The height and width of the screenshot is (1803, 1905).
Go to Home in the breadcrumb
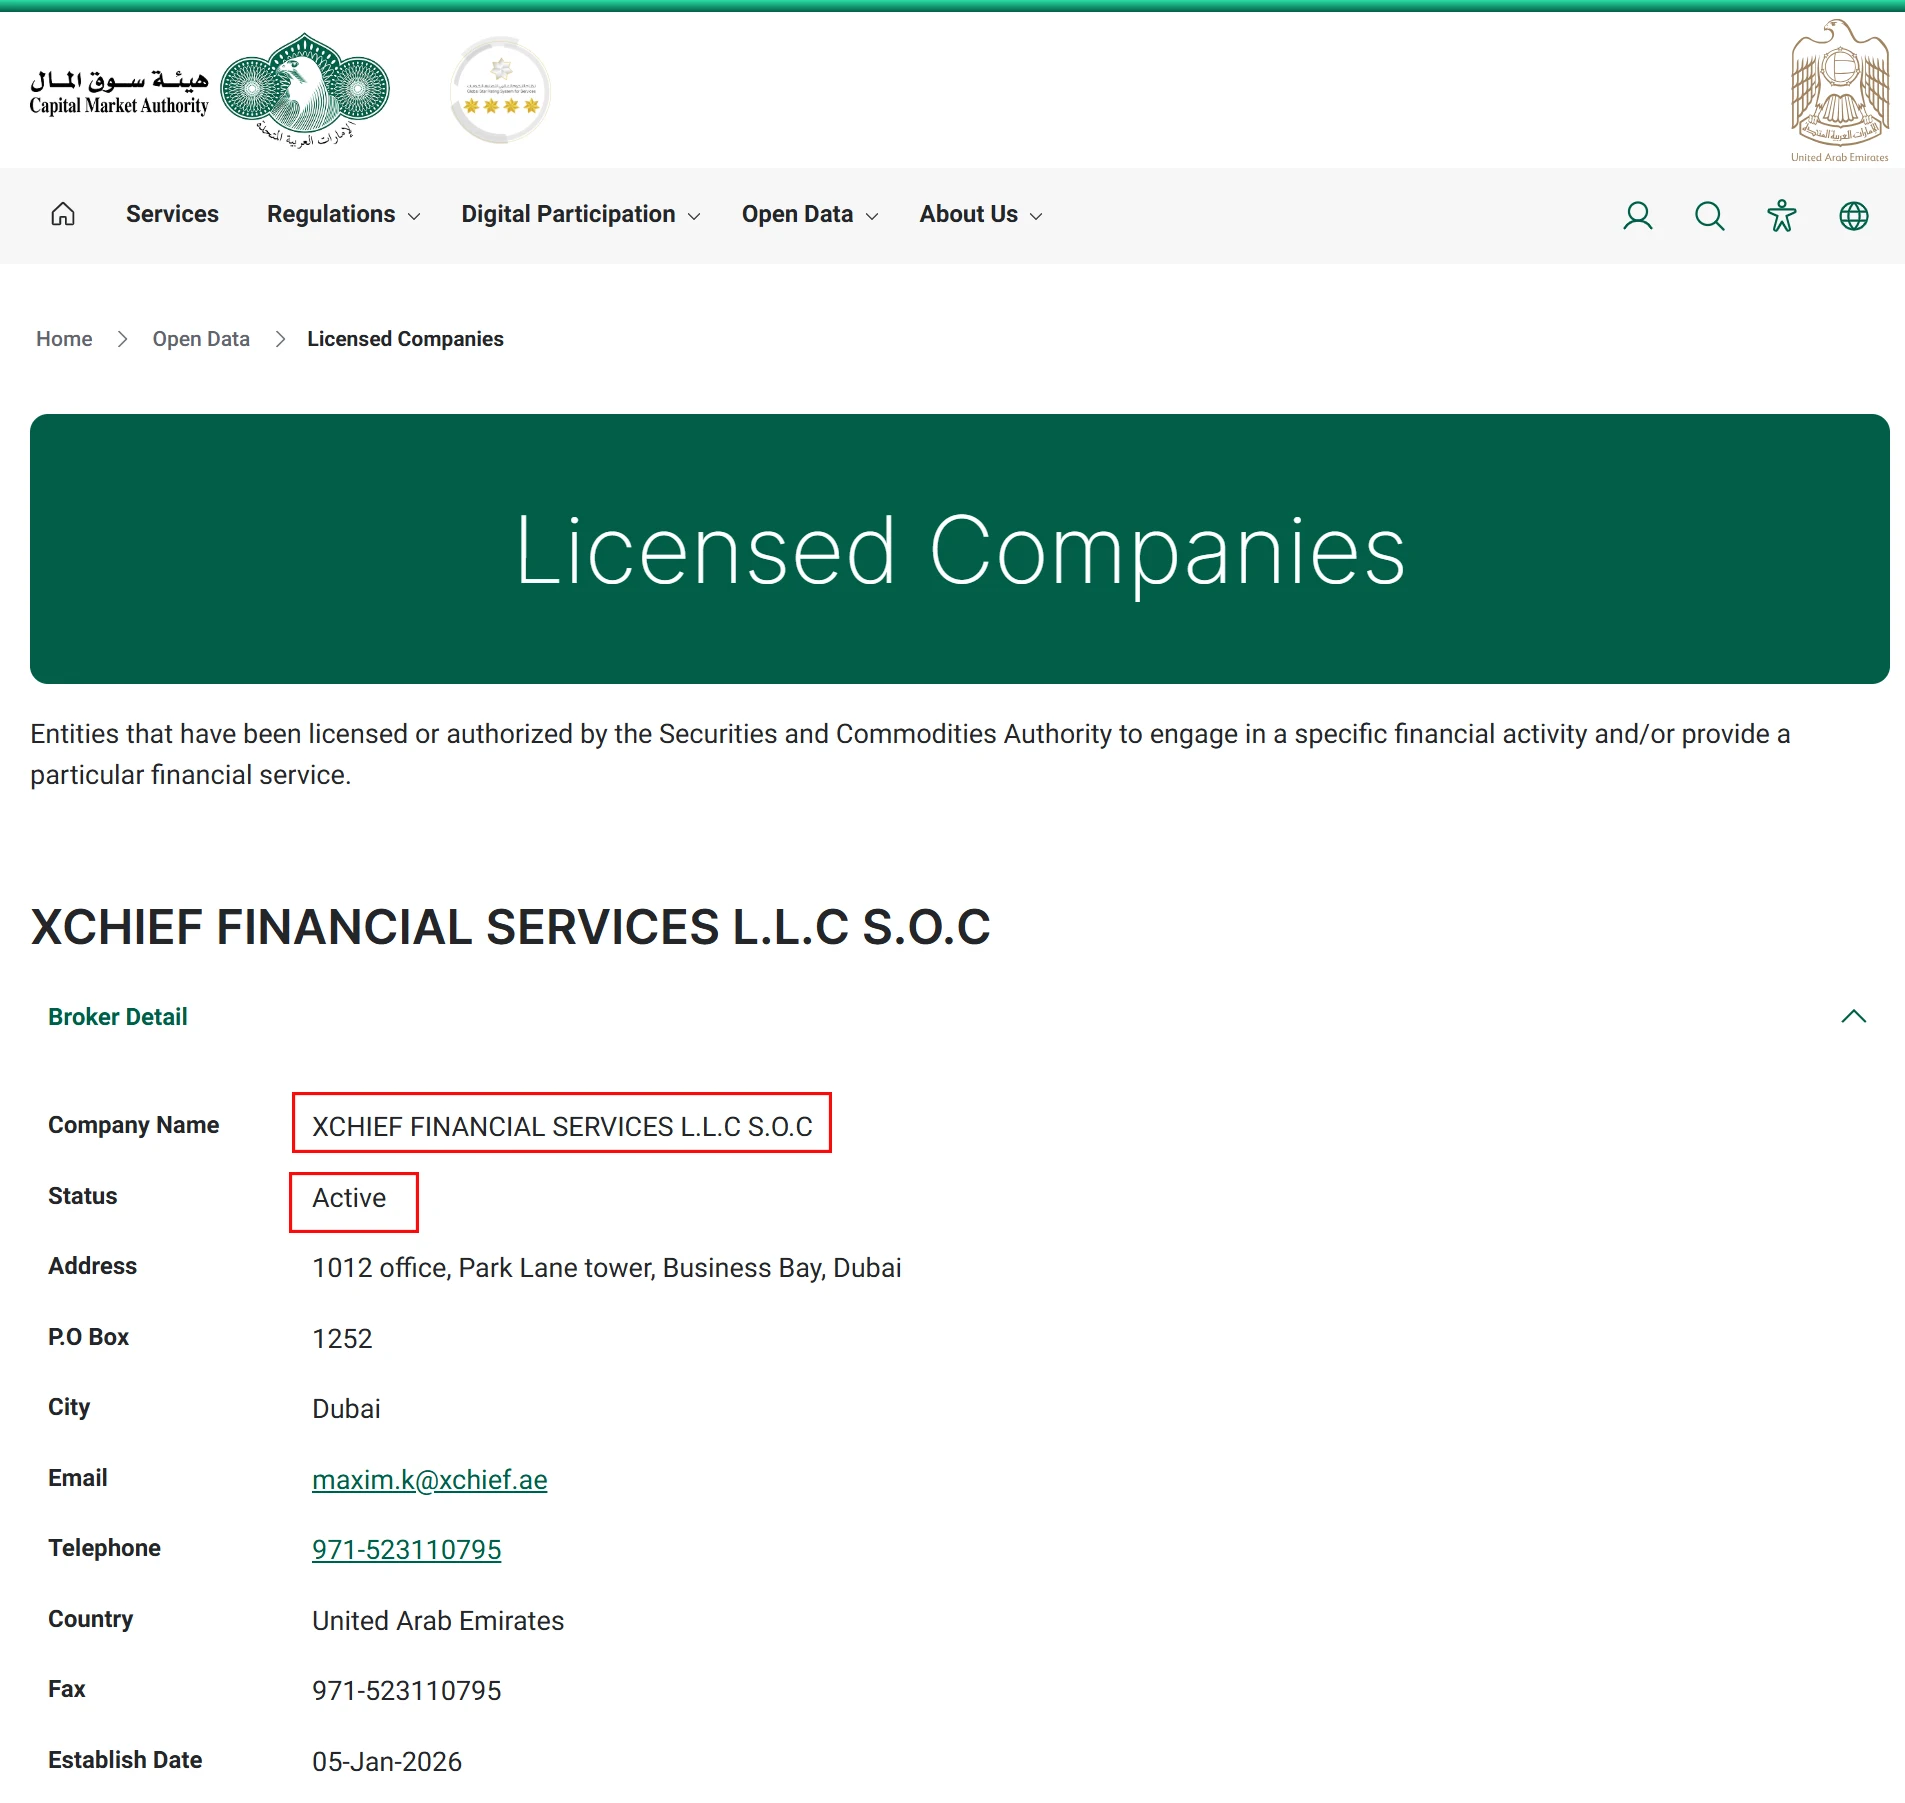pyautogui.click(x=64, y=339)
